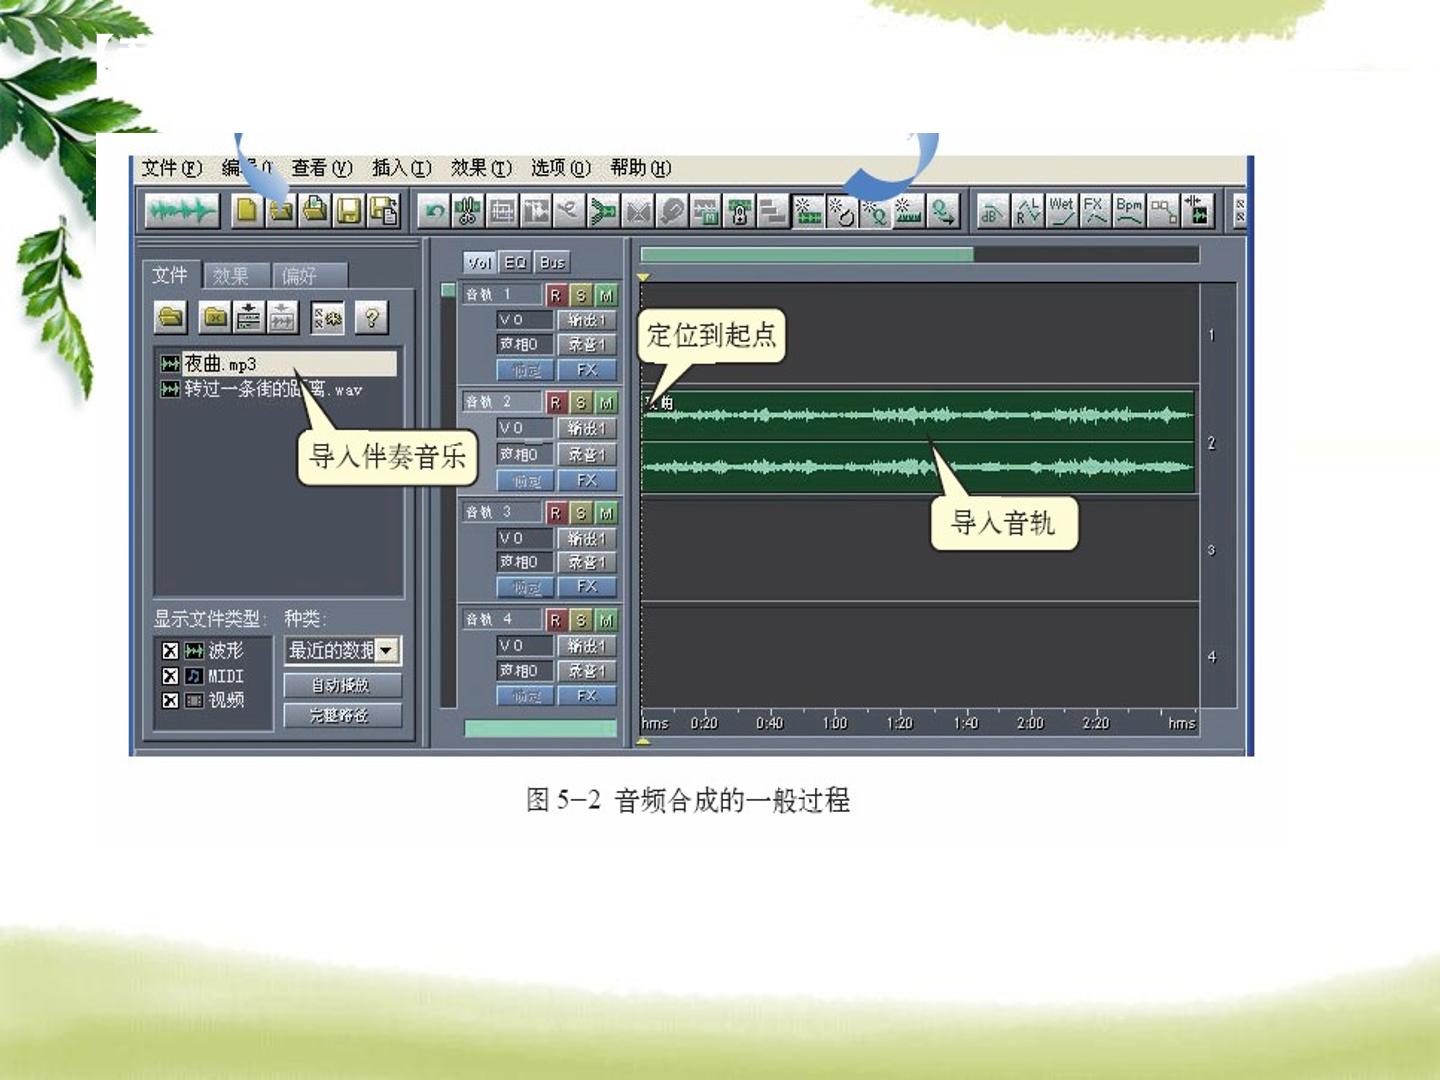This screenshot has width=1440, height=1080.
Task: Open the 最近的数据 sort dropdown
Action: (342, 650)
